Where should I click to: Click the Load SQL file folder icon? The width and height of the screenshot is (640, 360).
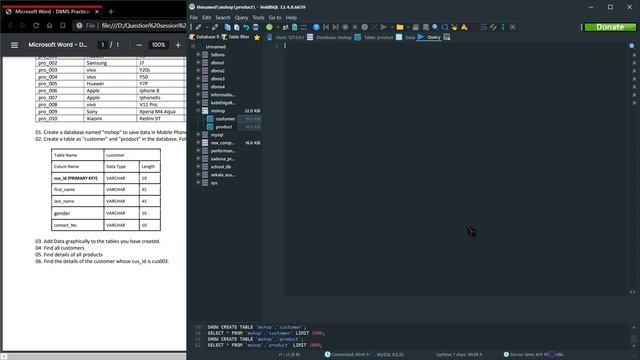[x=400, y=27]
